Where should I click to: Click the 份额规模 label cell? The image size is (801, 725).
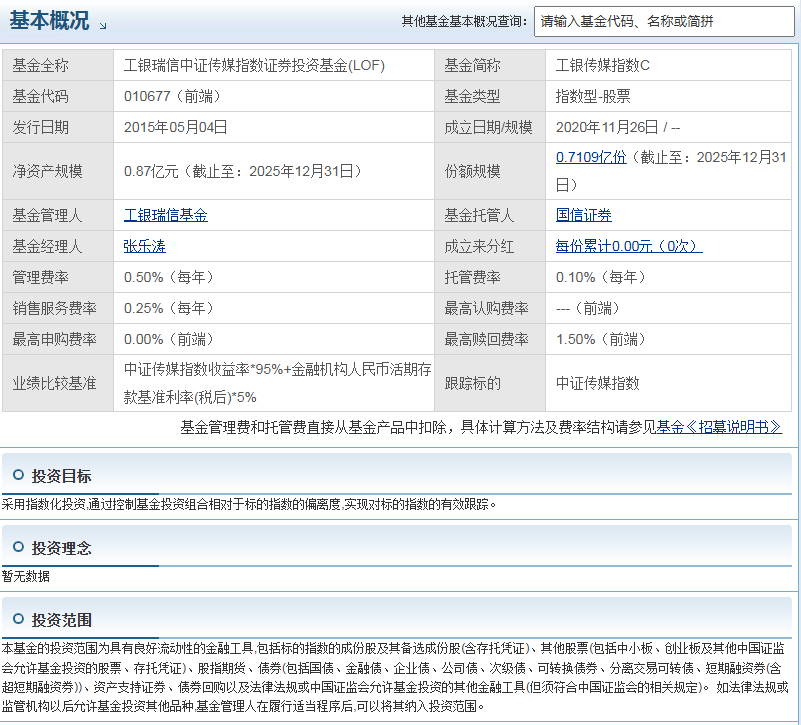click(490, 171)
